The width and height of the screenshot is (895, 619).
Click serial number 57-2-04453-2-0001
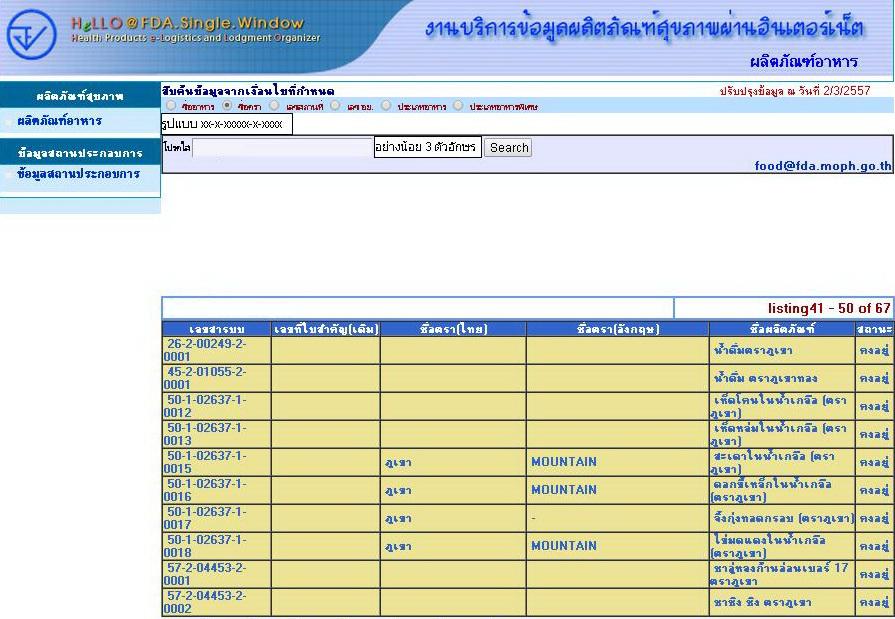click(205, 574)
